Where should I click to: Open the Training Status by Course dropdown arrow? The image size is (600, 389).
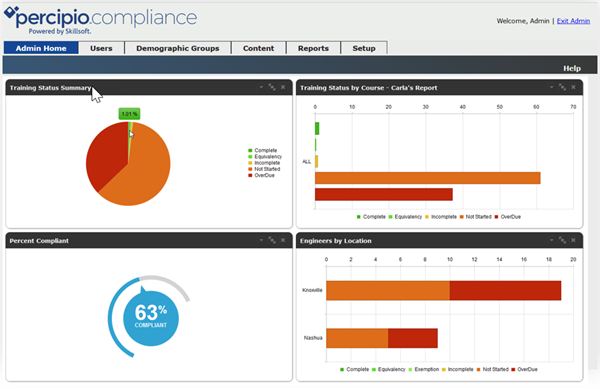(x=551, y=87)
